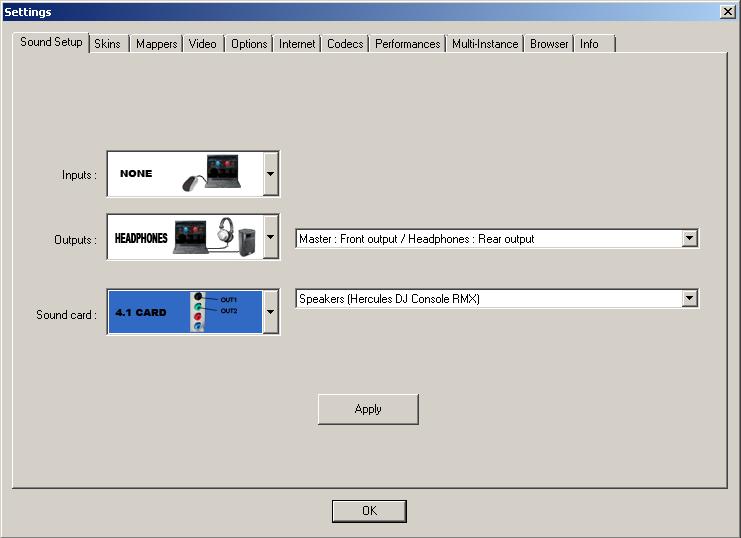The height and width of the screenshot is (538, 741).
Task: Open the Video tab
Action: coord(203,44)
